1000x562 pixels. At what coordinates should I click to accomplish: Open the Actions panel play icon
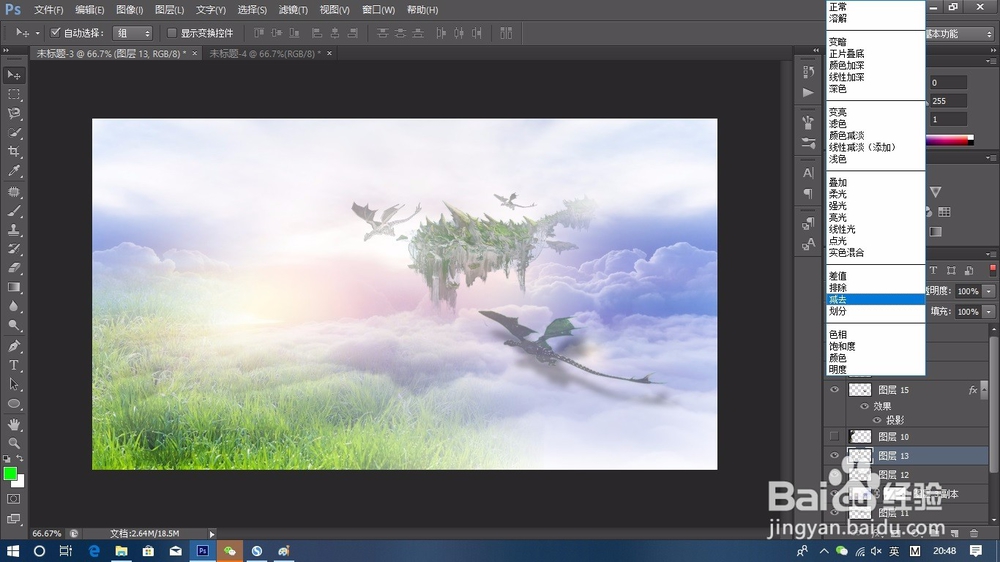(x=808, y=92)
